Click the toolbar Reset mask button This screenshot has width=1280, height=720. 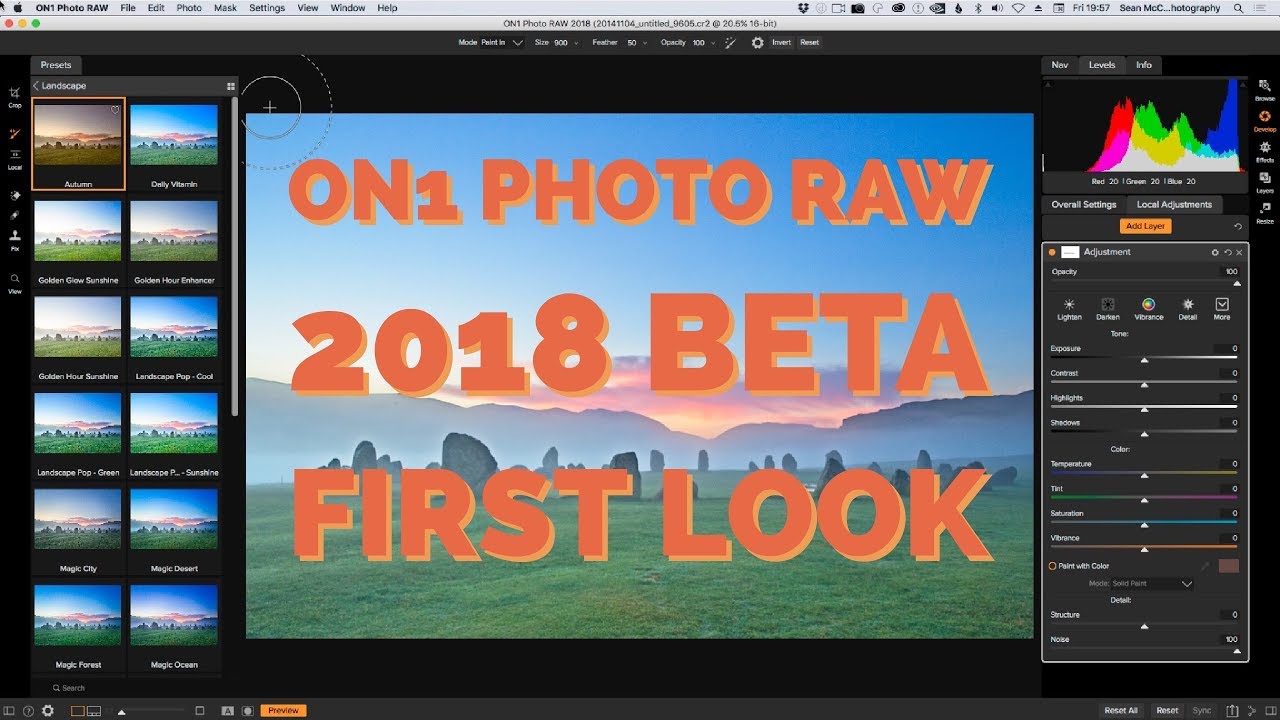tap(809, 43)
